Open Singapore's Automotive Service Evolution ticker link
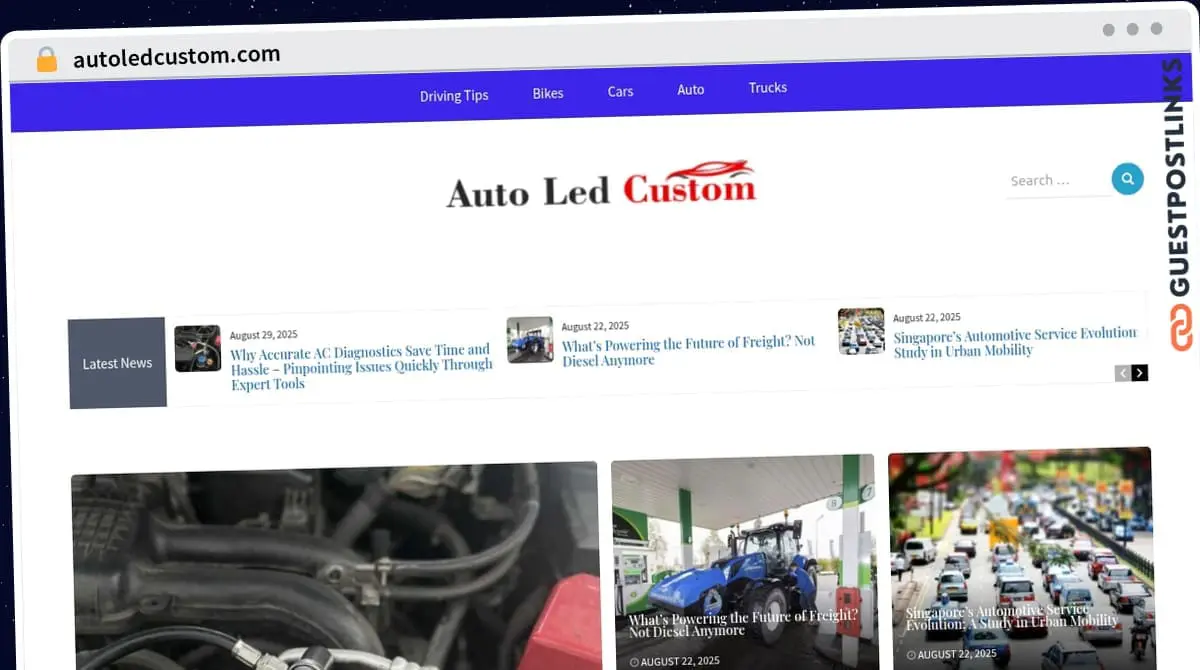Viewport: 1200px width, 670px height. 1015,342
